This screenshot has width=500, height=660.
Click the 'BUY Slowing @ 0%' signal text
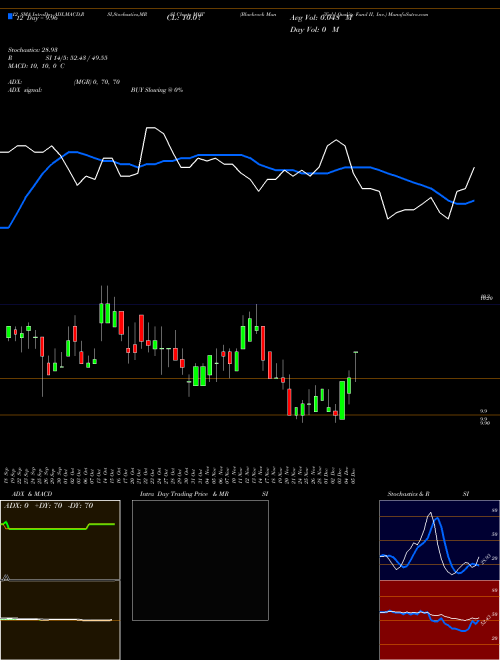(x=157, y=90)
